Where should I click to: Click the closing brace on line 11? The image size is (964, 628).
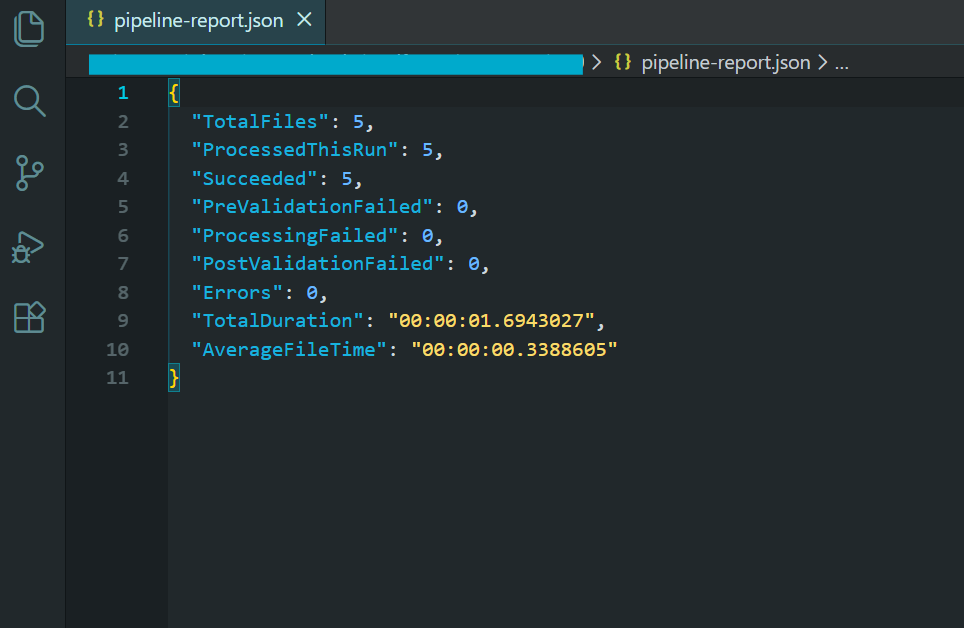coord(172,378)
